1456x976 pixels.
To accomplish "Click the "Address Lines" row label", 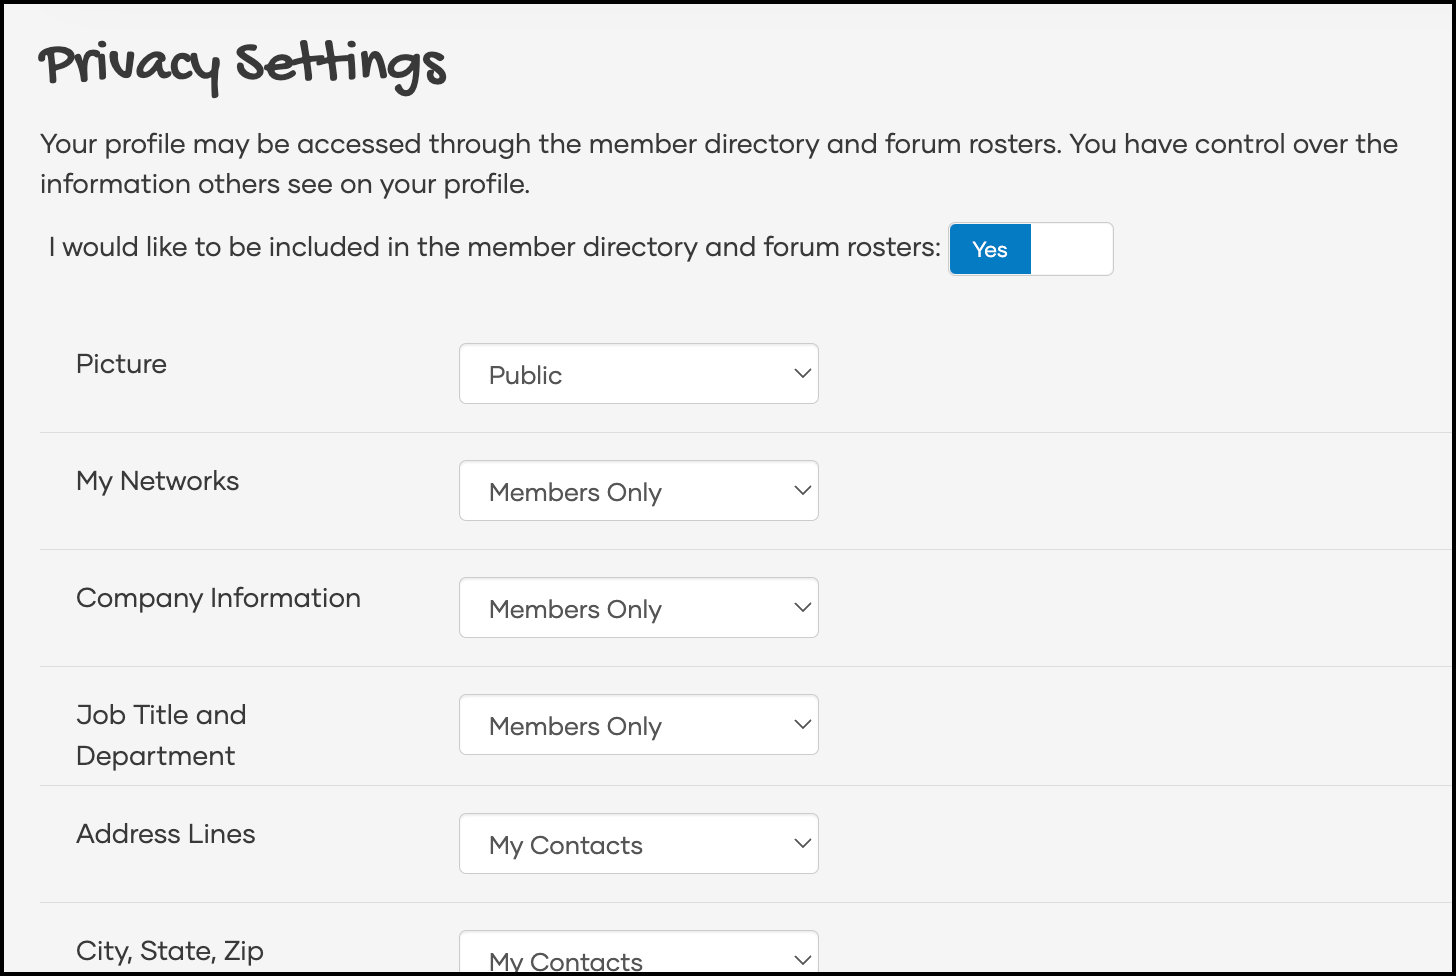I will pos(165,834).
